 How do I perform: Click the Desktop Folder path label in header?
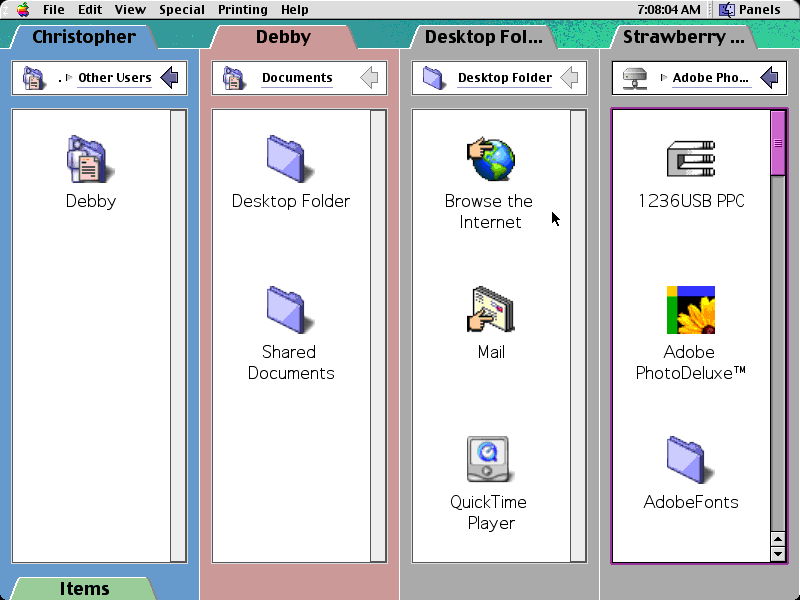pos(505,78)
